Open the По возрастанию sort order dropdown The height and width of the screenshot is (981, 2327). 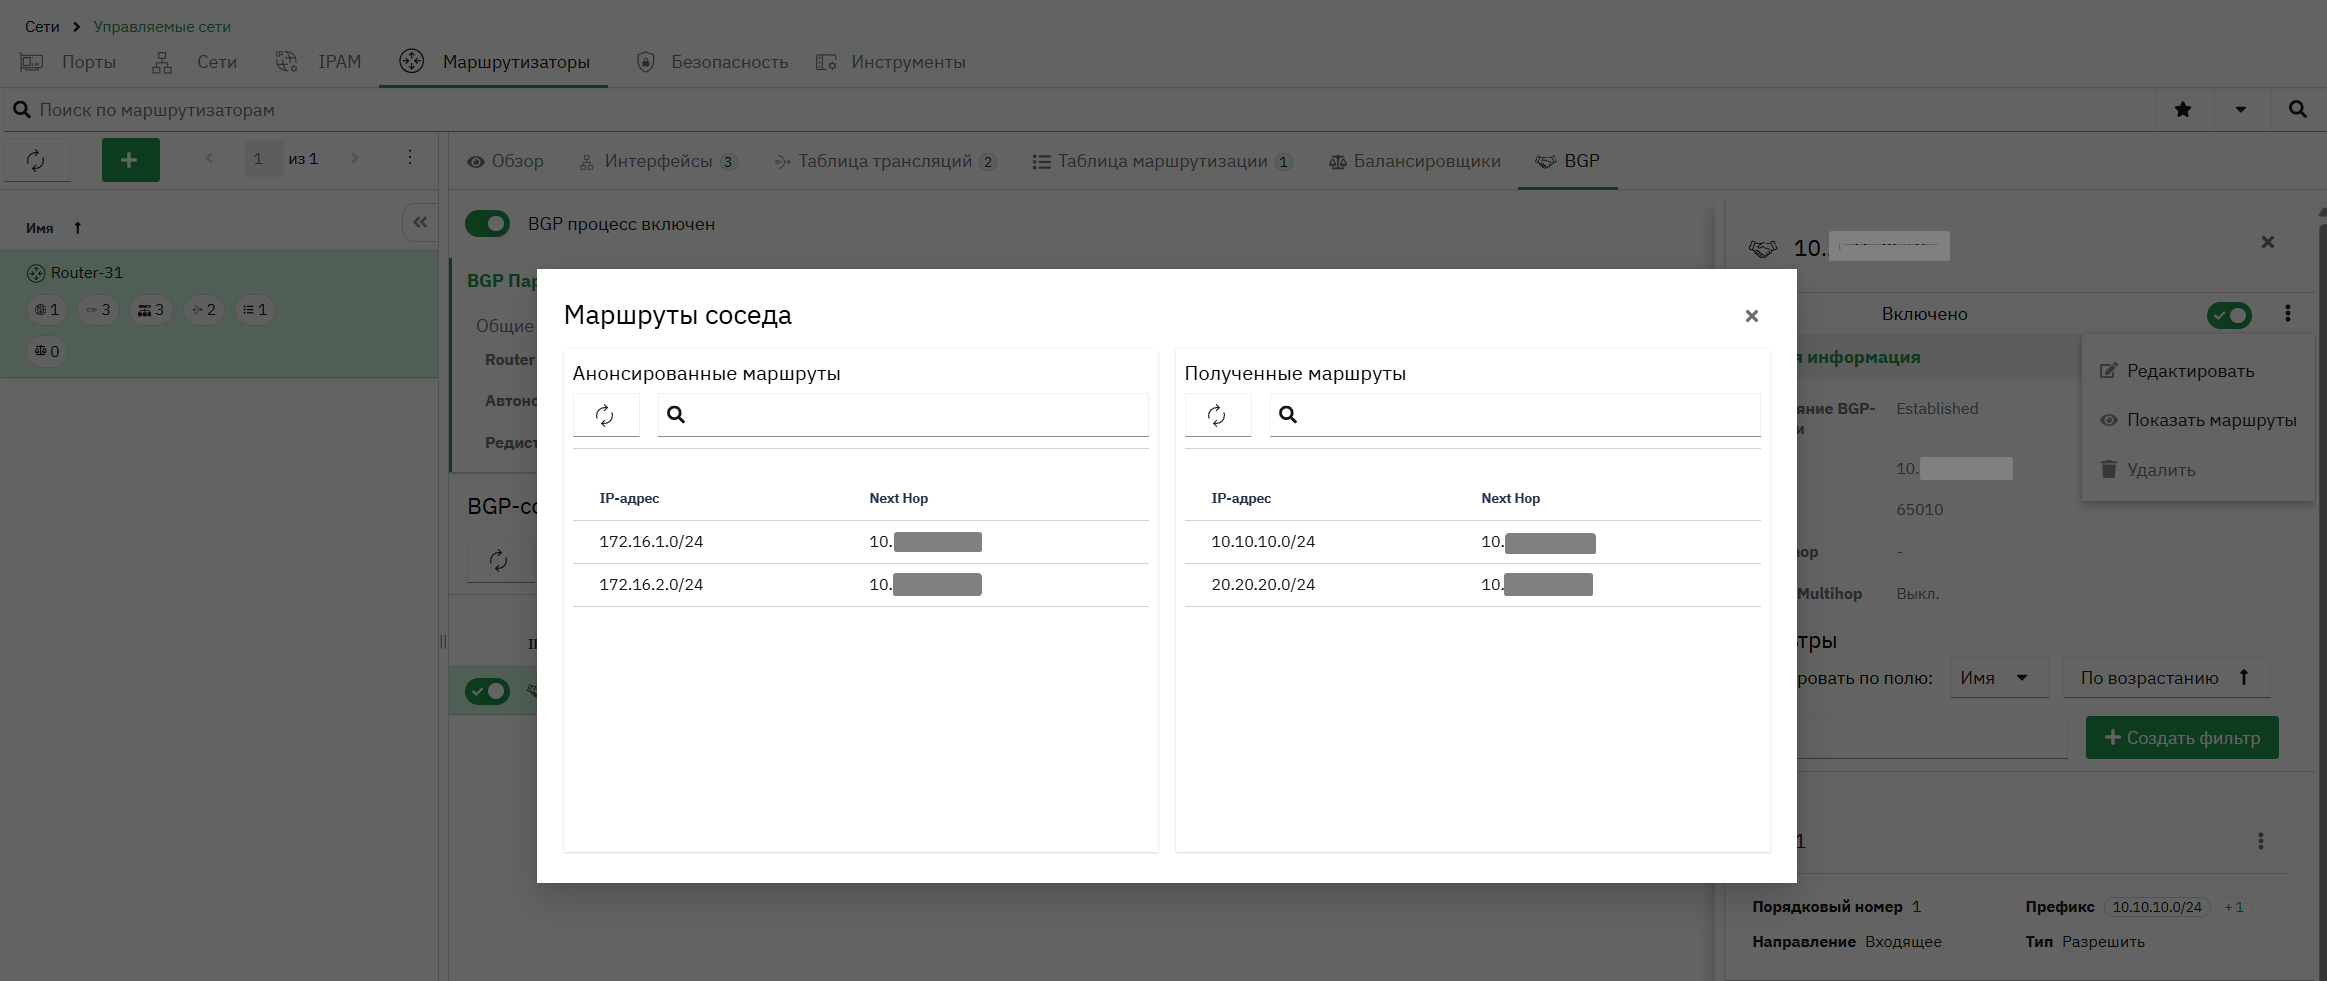2166,678
